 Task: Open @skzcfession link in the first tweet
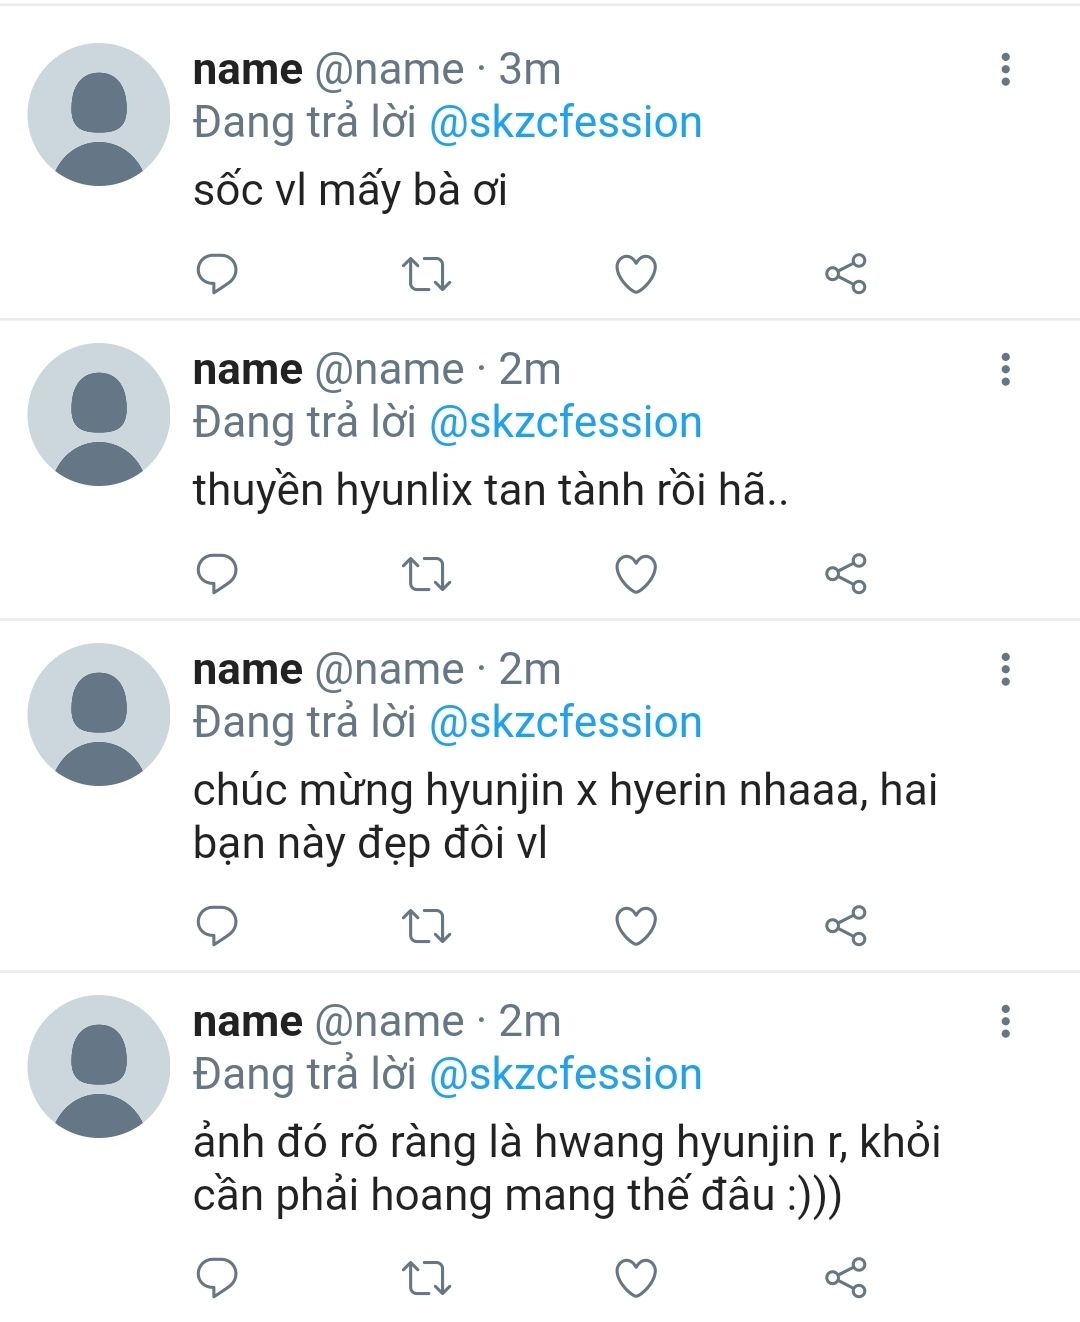(x=565, y=123)
